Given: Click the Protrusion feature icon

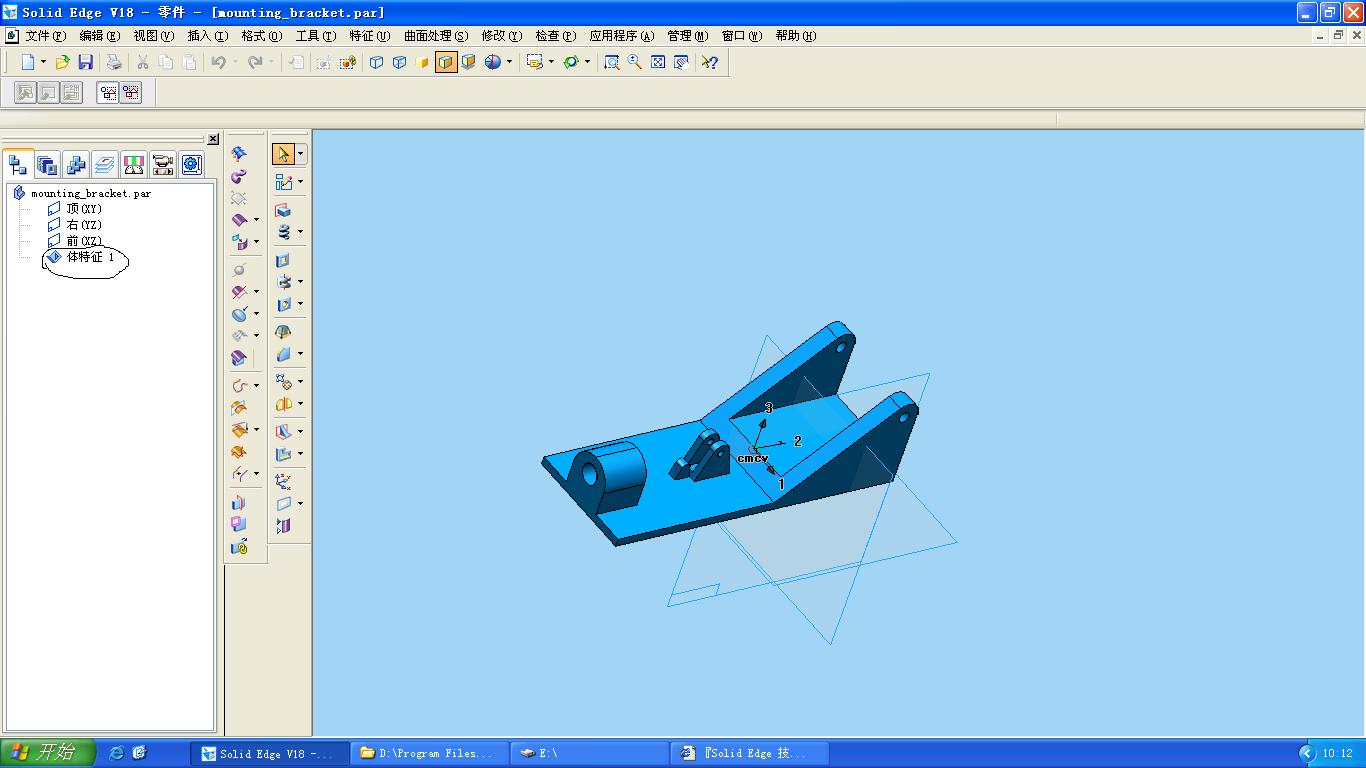Looking at the screenshot, I should click(x=283, y=210).
